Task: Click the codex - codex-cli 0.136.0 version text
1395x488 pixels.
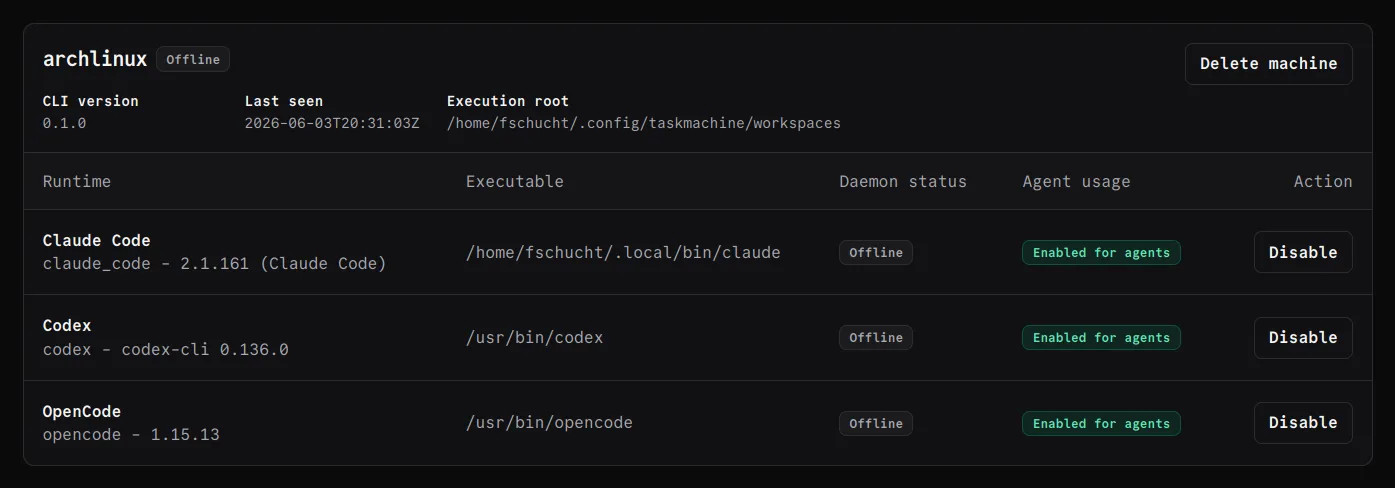Action: tap(166, 350)
